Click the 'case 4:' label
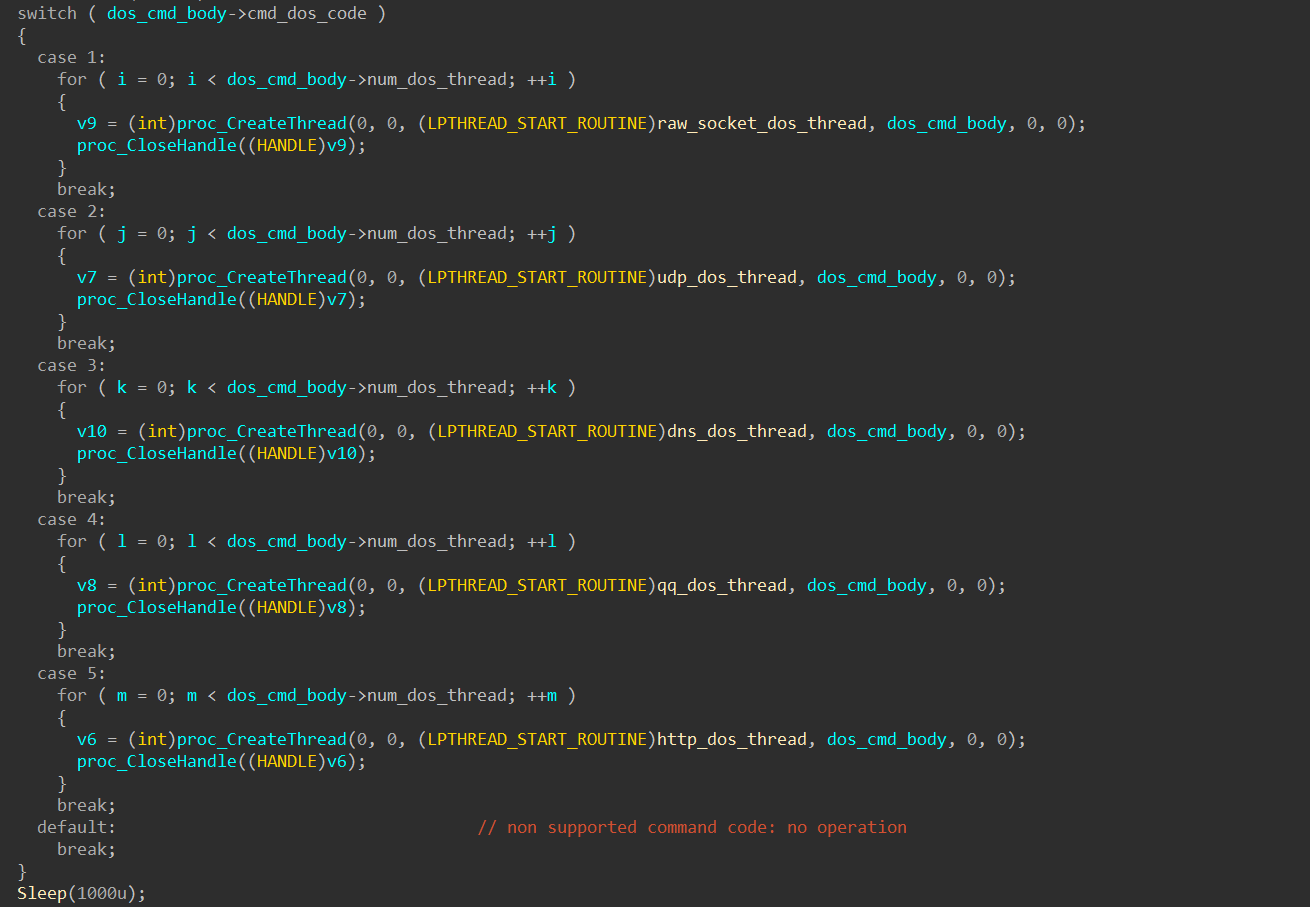This screenshot has height=907, width=1310. (x=71, y=519)
